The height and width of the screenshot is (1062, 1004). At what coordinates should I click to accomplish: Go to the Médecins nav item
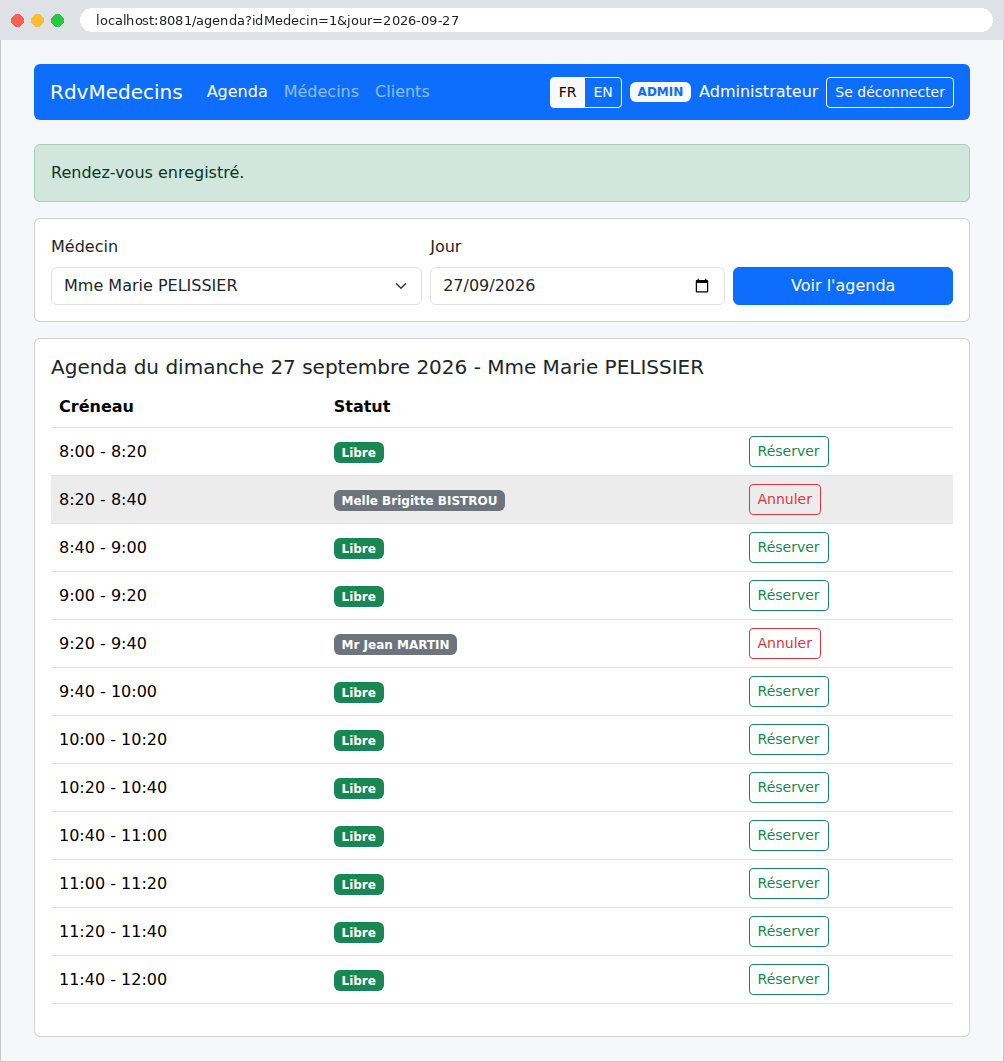pyautogui.click(x=321, y=91)
